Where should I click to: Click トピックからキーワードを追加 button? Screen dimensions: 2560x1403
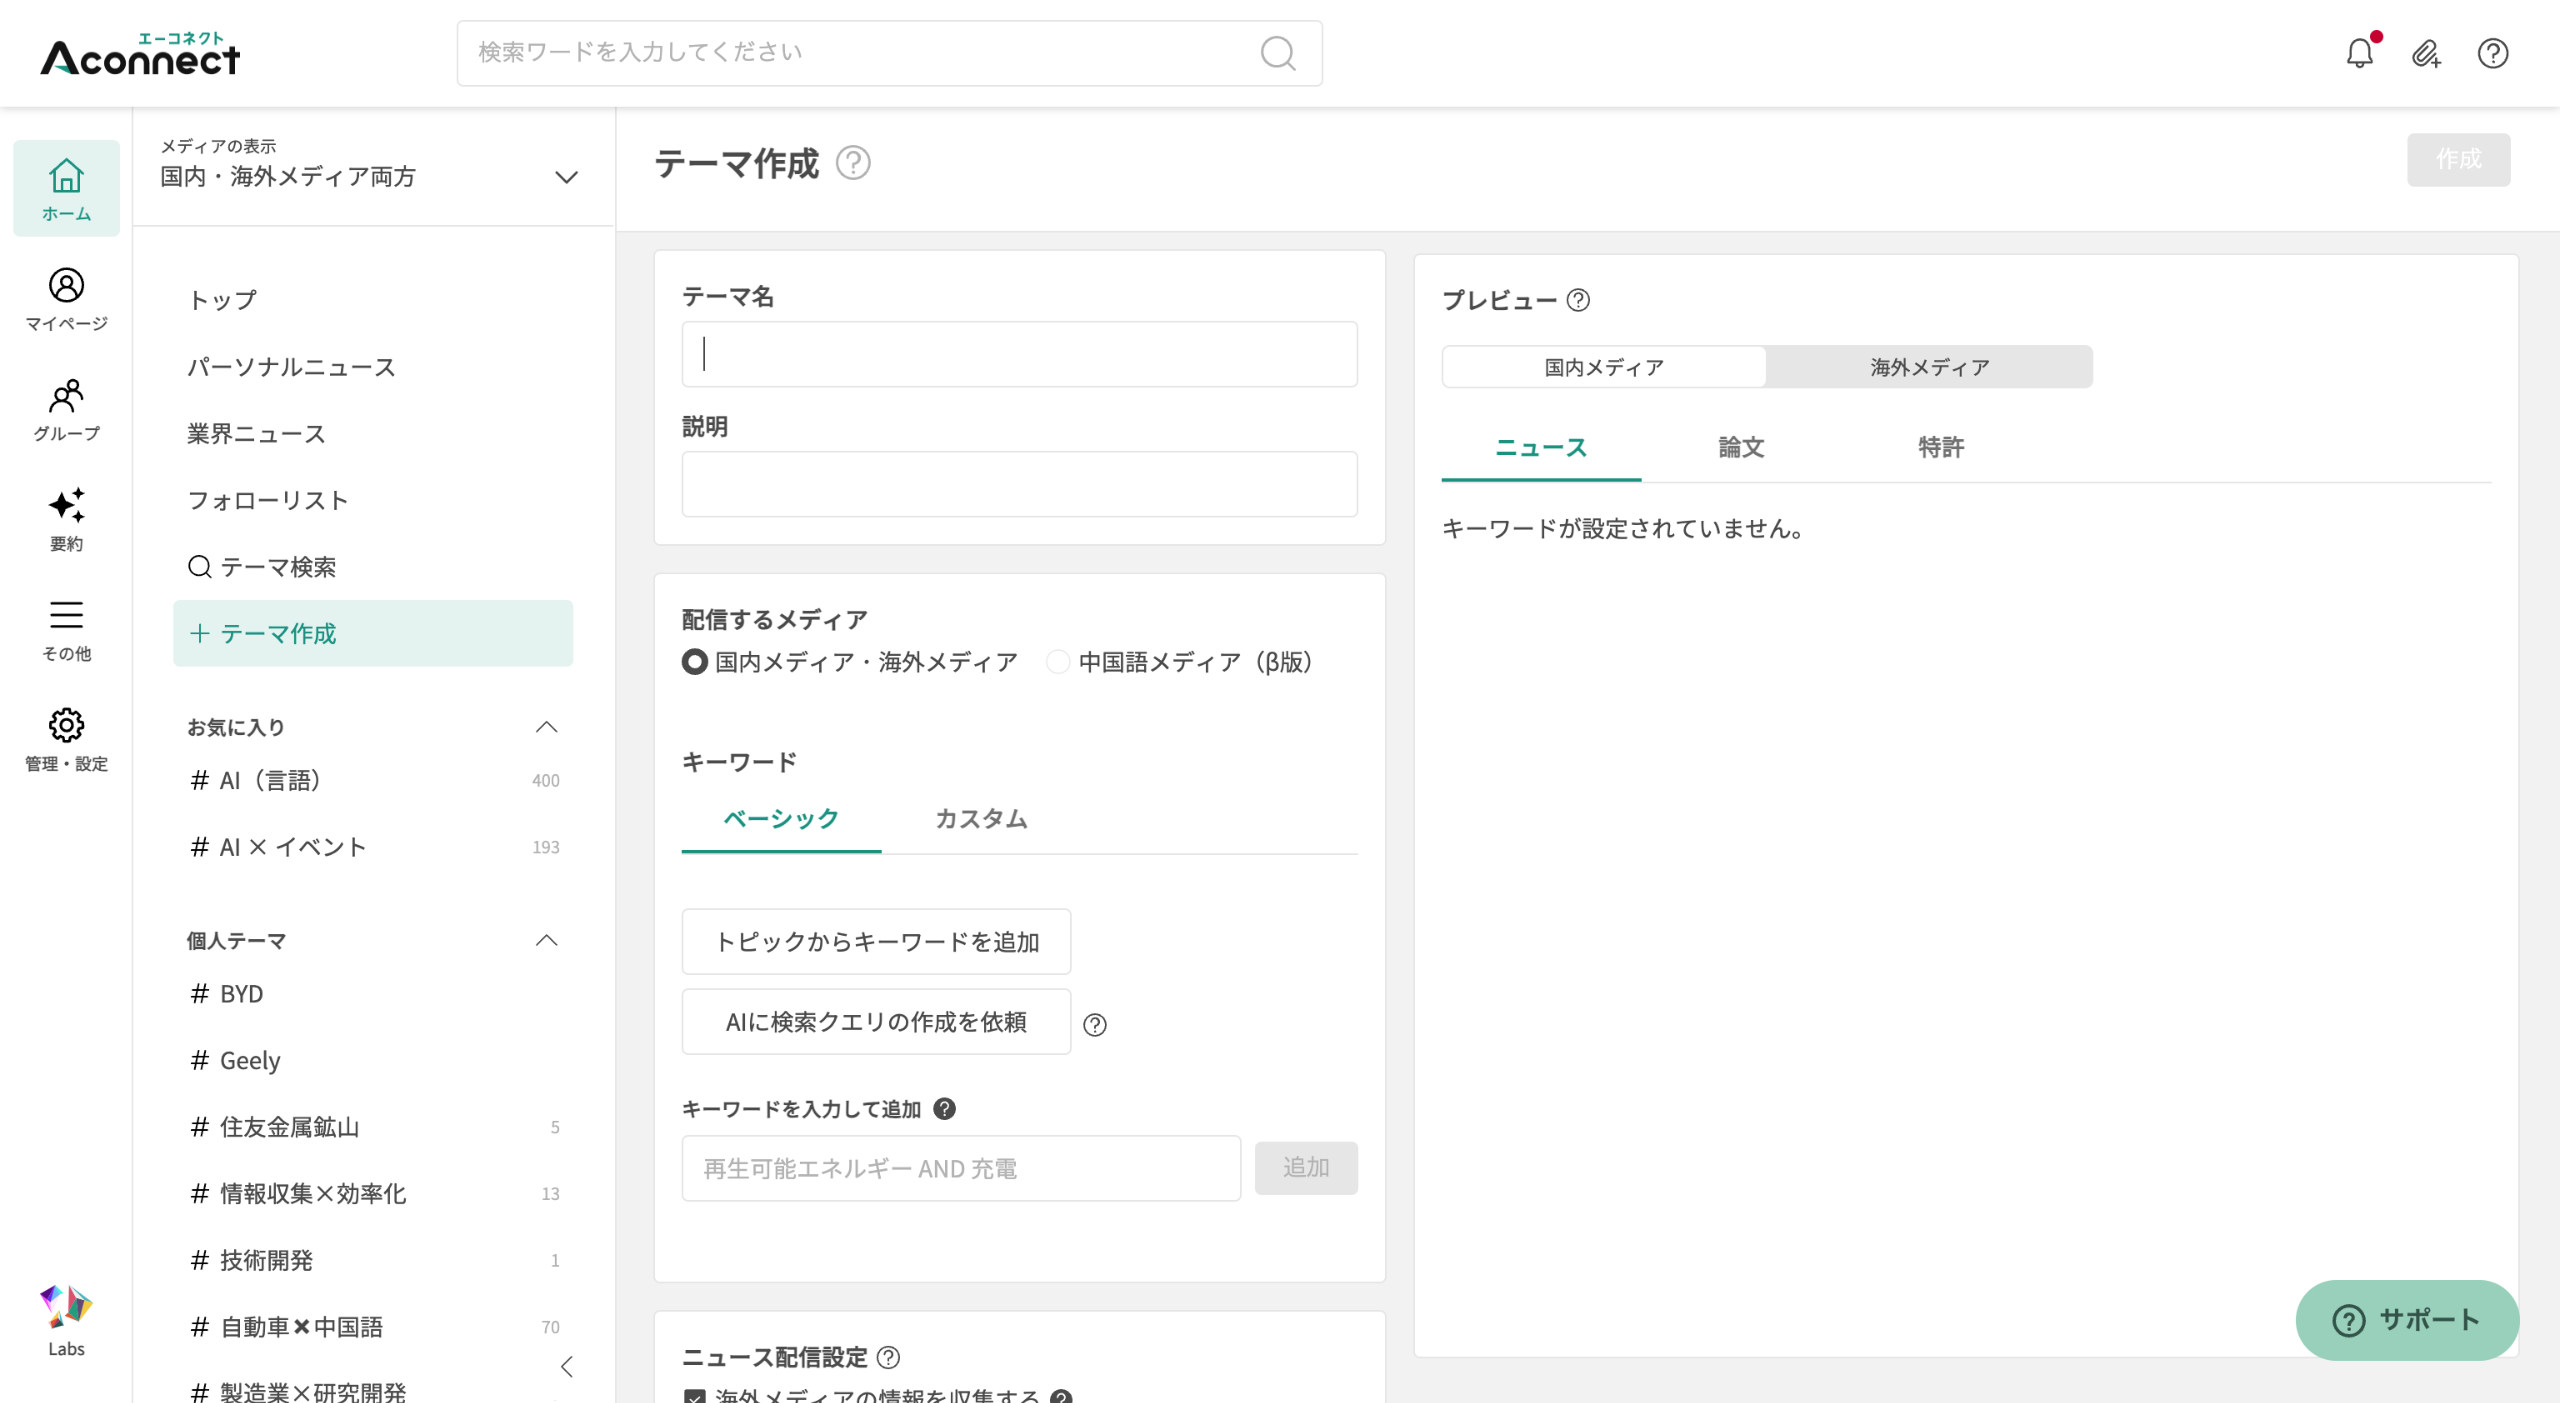pos(876,942)
